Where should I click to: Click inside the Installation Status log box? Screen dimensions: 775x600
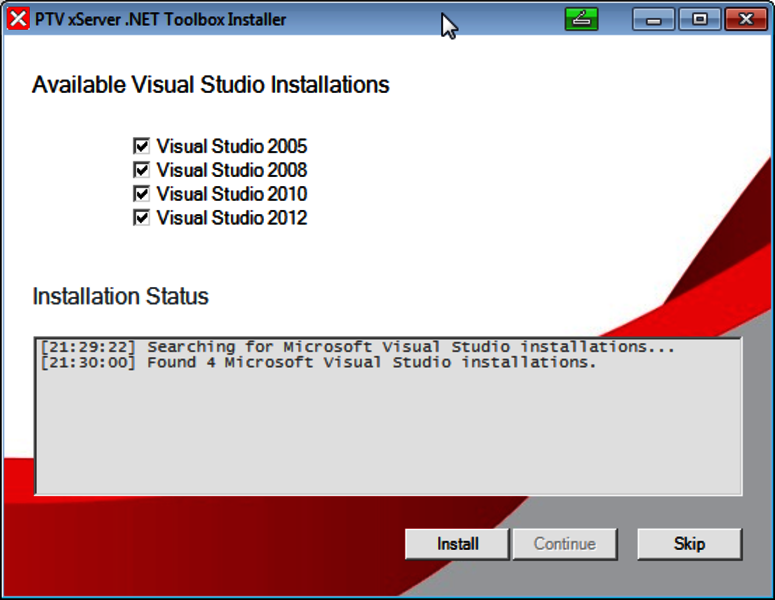388,416
